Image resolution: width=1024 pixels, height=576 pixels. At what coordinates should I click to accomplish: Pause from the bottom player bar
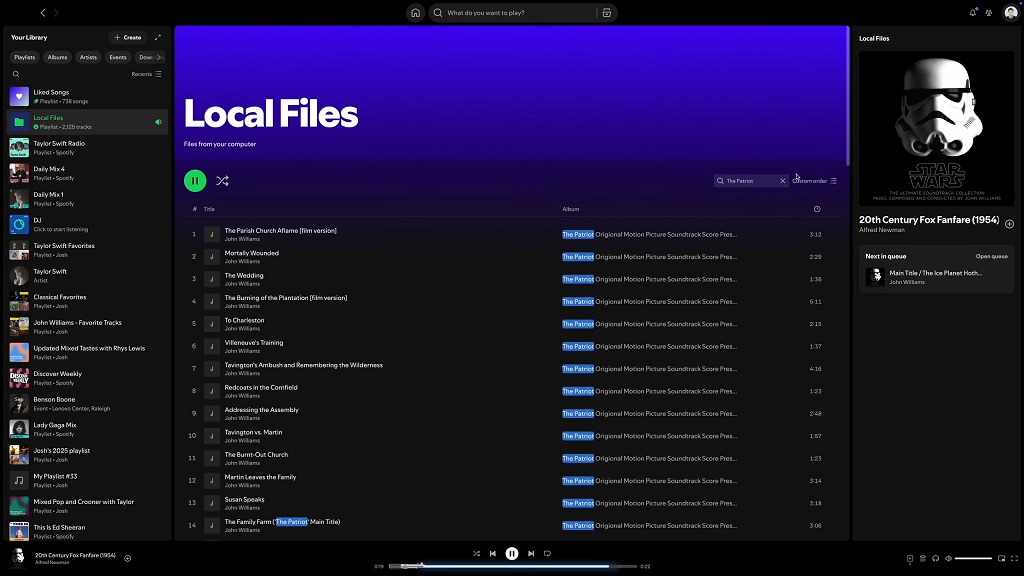click(x=512, y=553)
